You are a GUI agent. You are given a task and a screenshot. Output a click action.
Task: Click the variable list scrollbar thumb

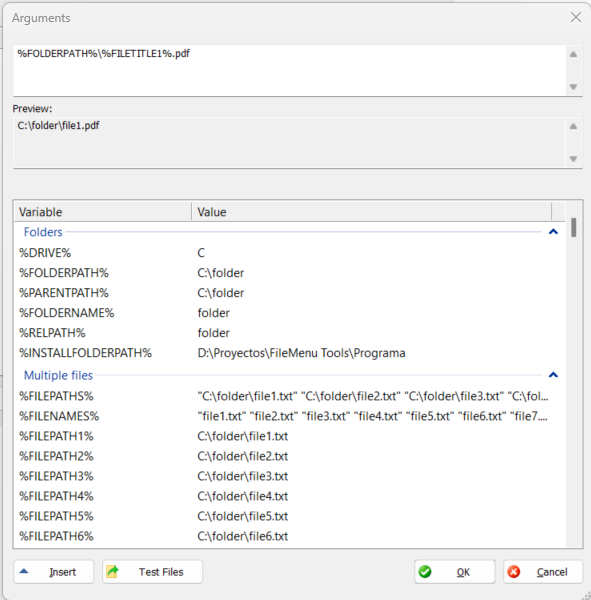pyautogui.click(x=573, y=228)
